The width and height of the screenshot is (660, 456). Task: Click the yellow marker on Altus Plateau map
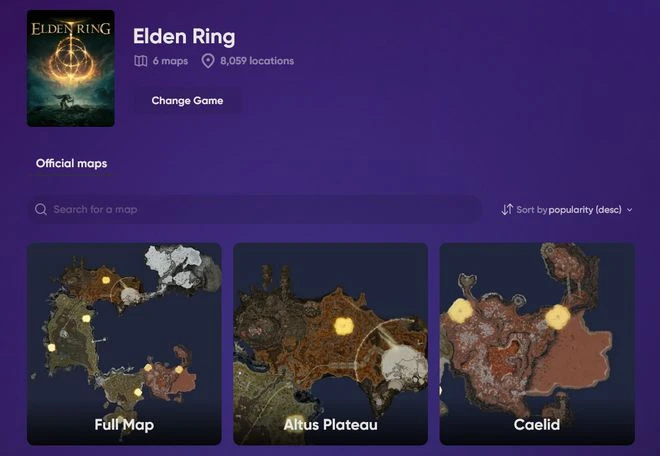click(x=344, y=326)
